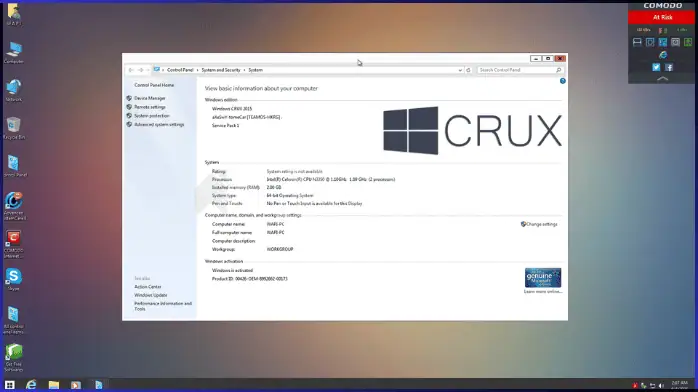Viewport: 698px width, 392px height.
Task: Open Control Panel Home link
Action: tap(154, 85)
